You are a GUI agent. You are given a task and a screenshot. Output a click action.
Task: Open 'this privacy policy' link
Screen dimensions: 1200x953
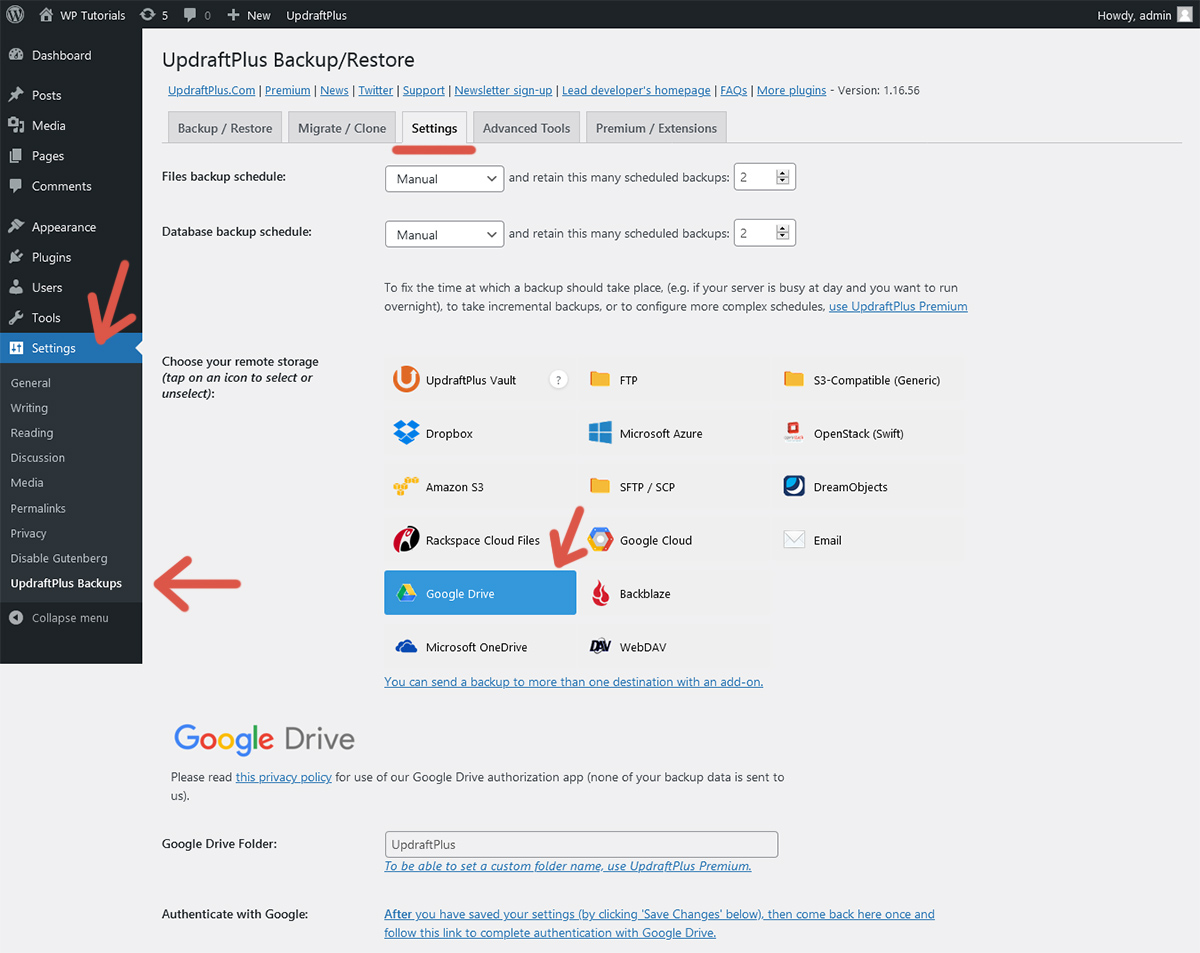click(x=284, y=777)
